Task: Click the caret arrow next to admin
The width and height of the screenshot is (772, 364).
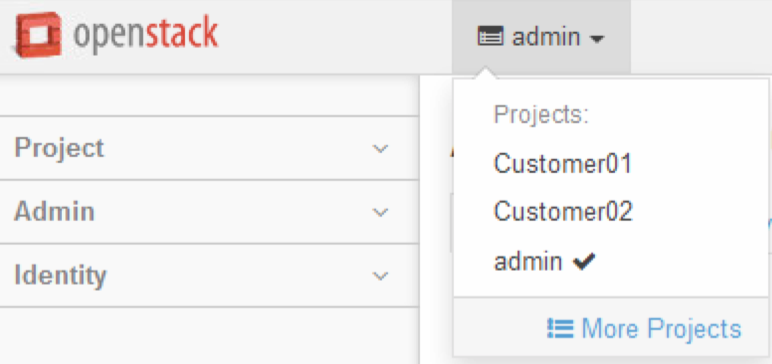Action: click(x=596, y=39)
